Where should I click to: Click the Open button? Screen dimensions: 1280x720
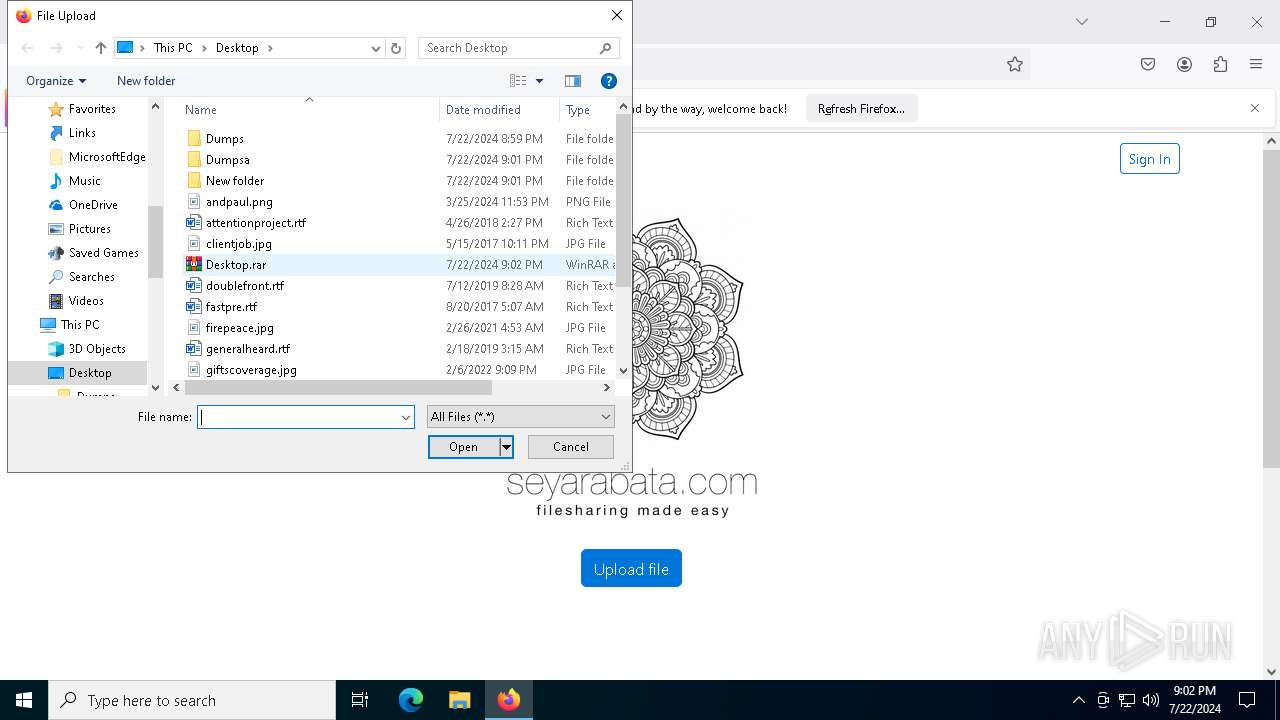pyautogui.click(x=464, y=447)
